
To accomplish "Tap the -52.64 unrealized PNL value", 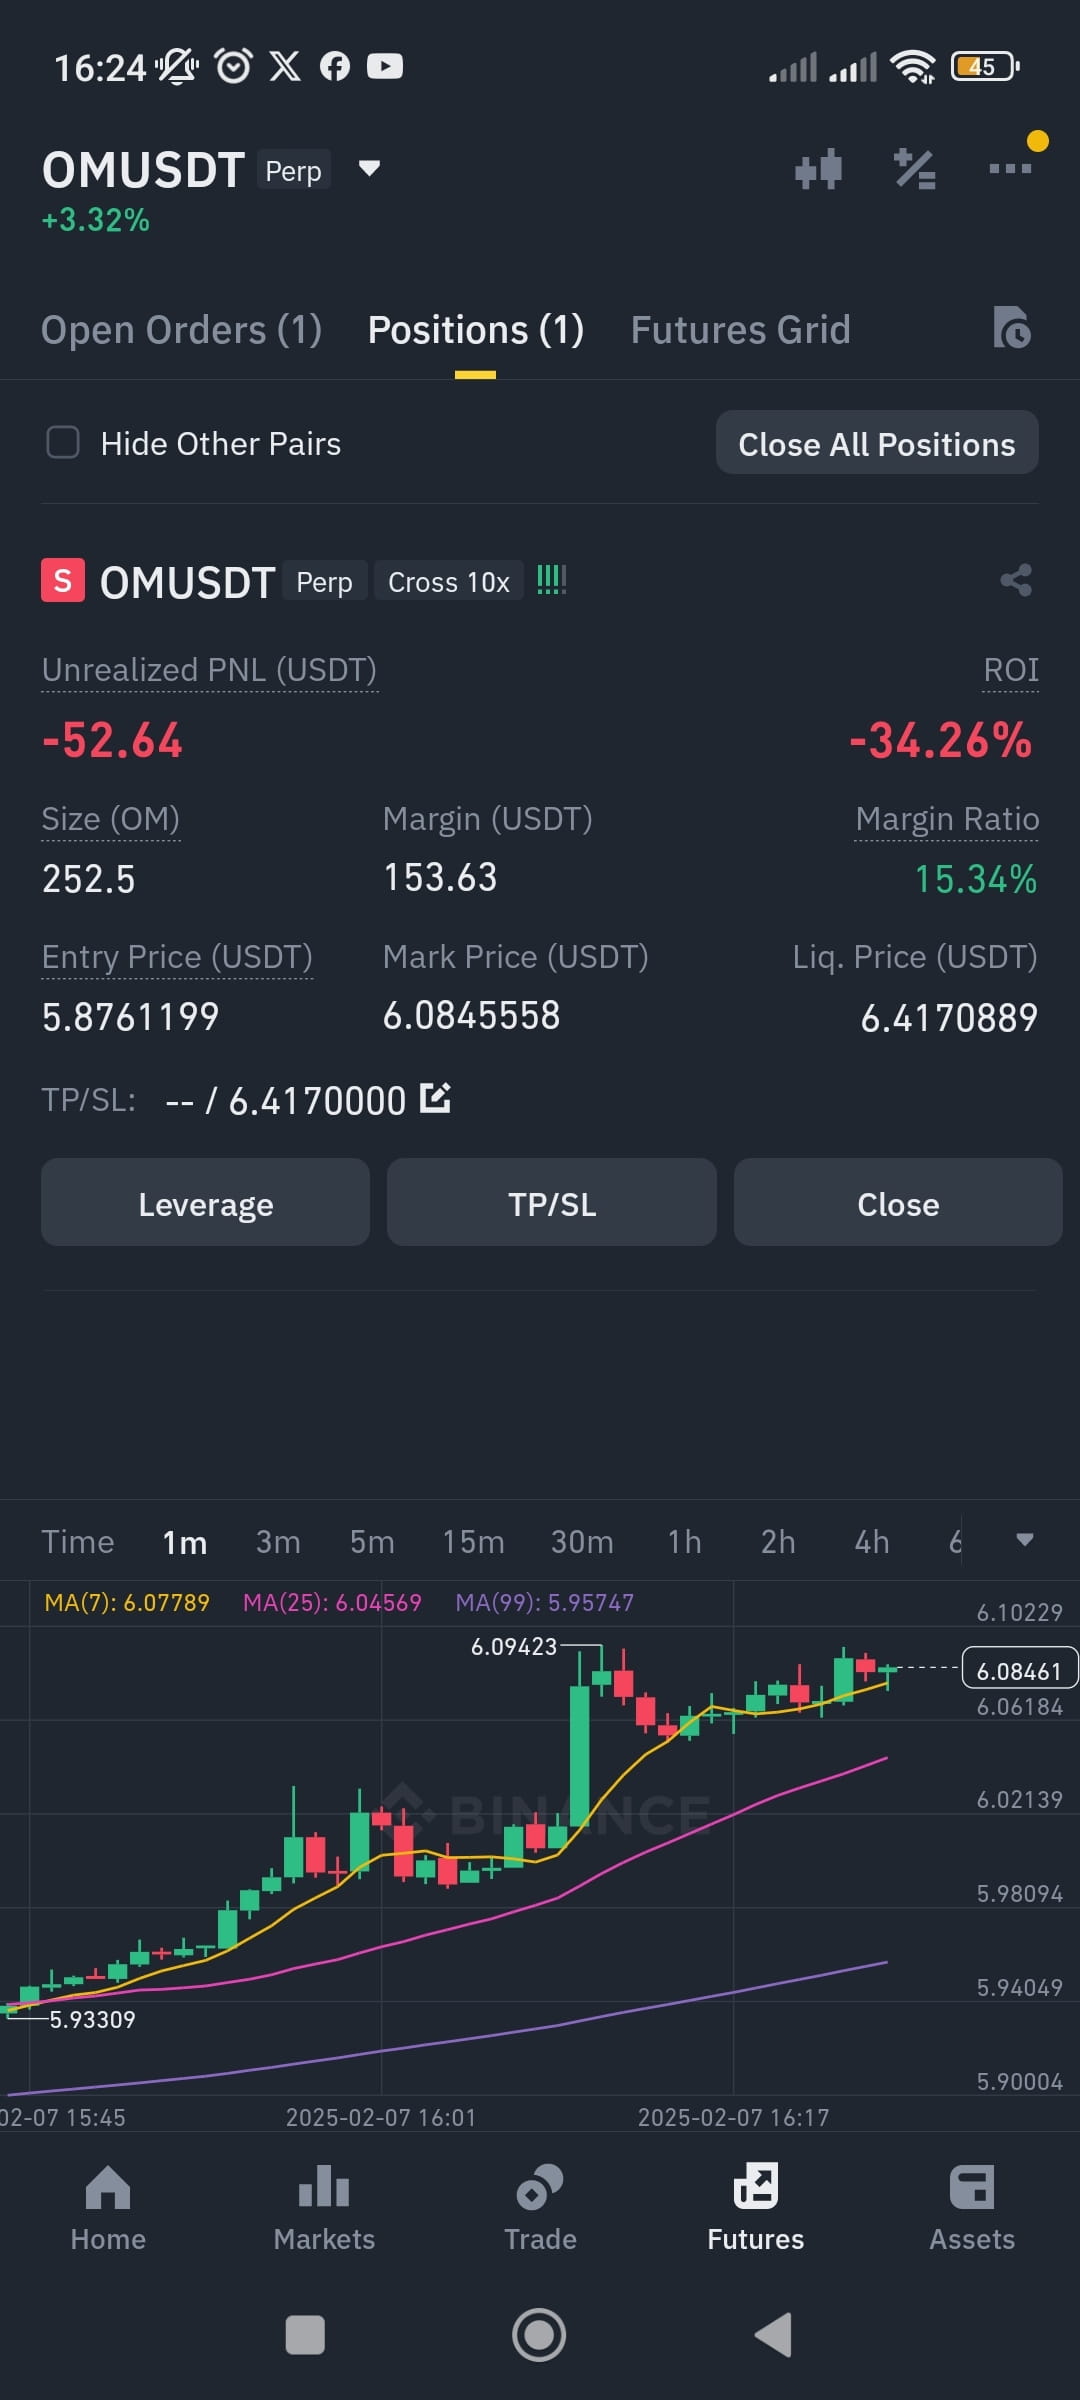I will [x=112, y=741].
